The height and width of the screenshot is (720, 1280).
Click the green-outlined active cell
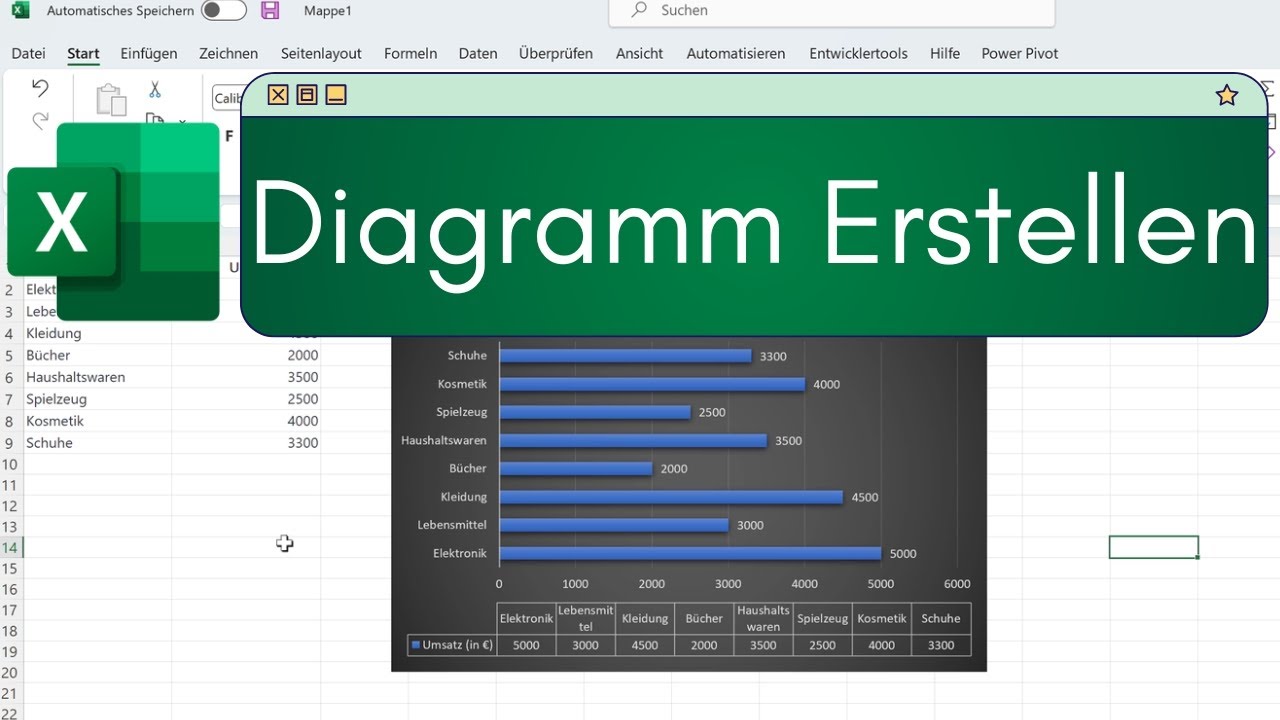[x=1153, y=547]
